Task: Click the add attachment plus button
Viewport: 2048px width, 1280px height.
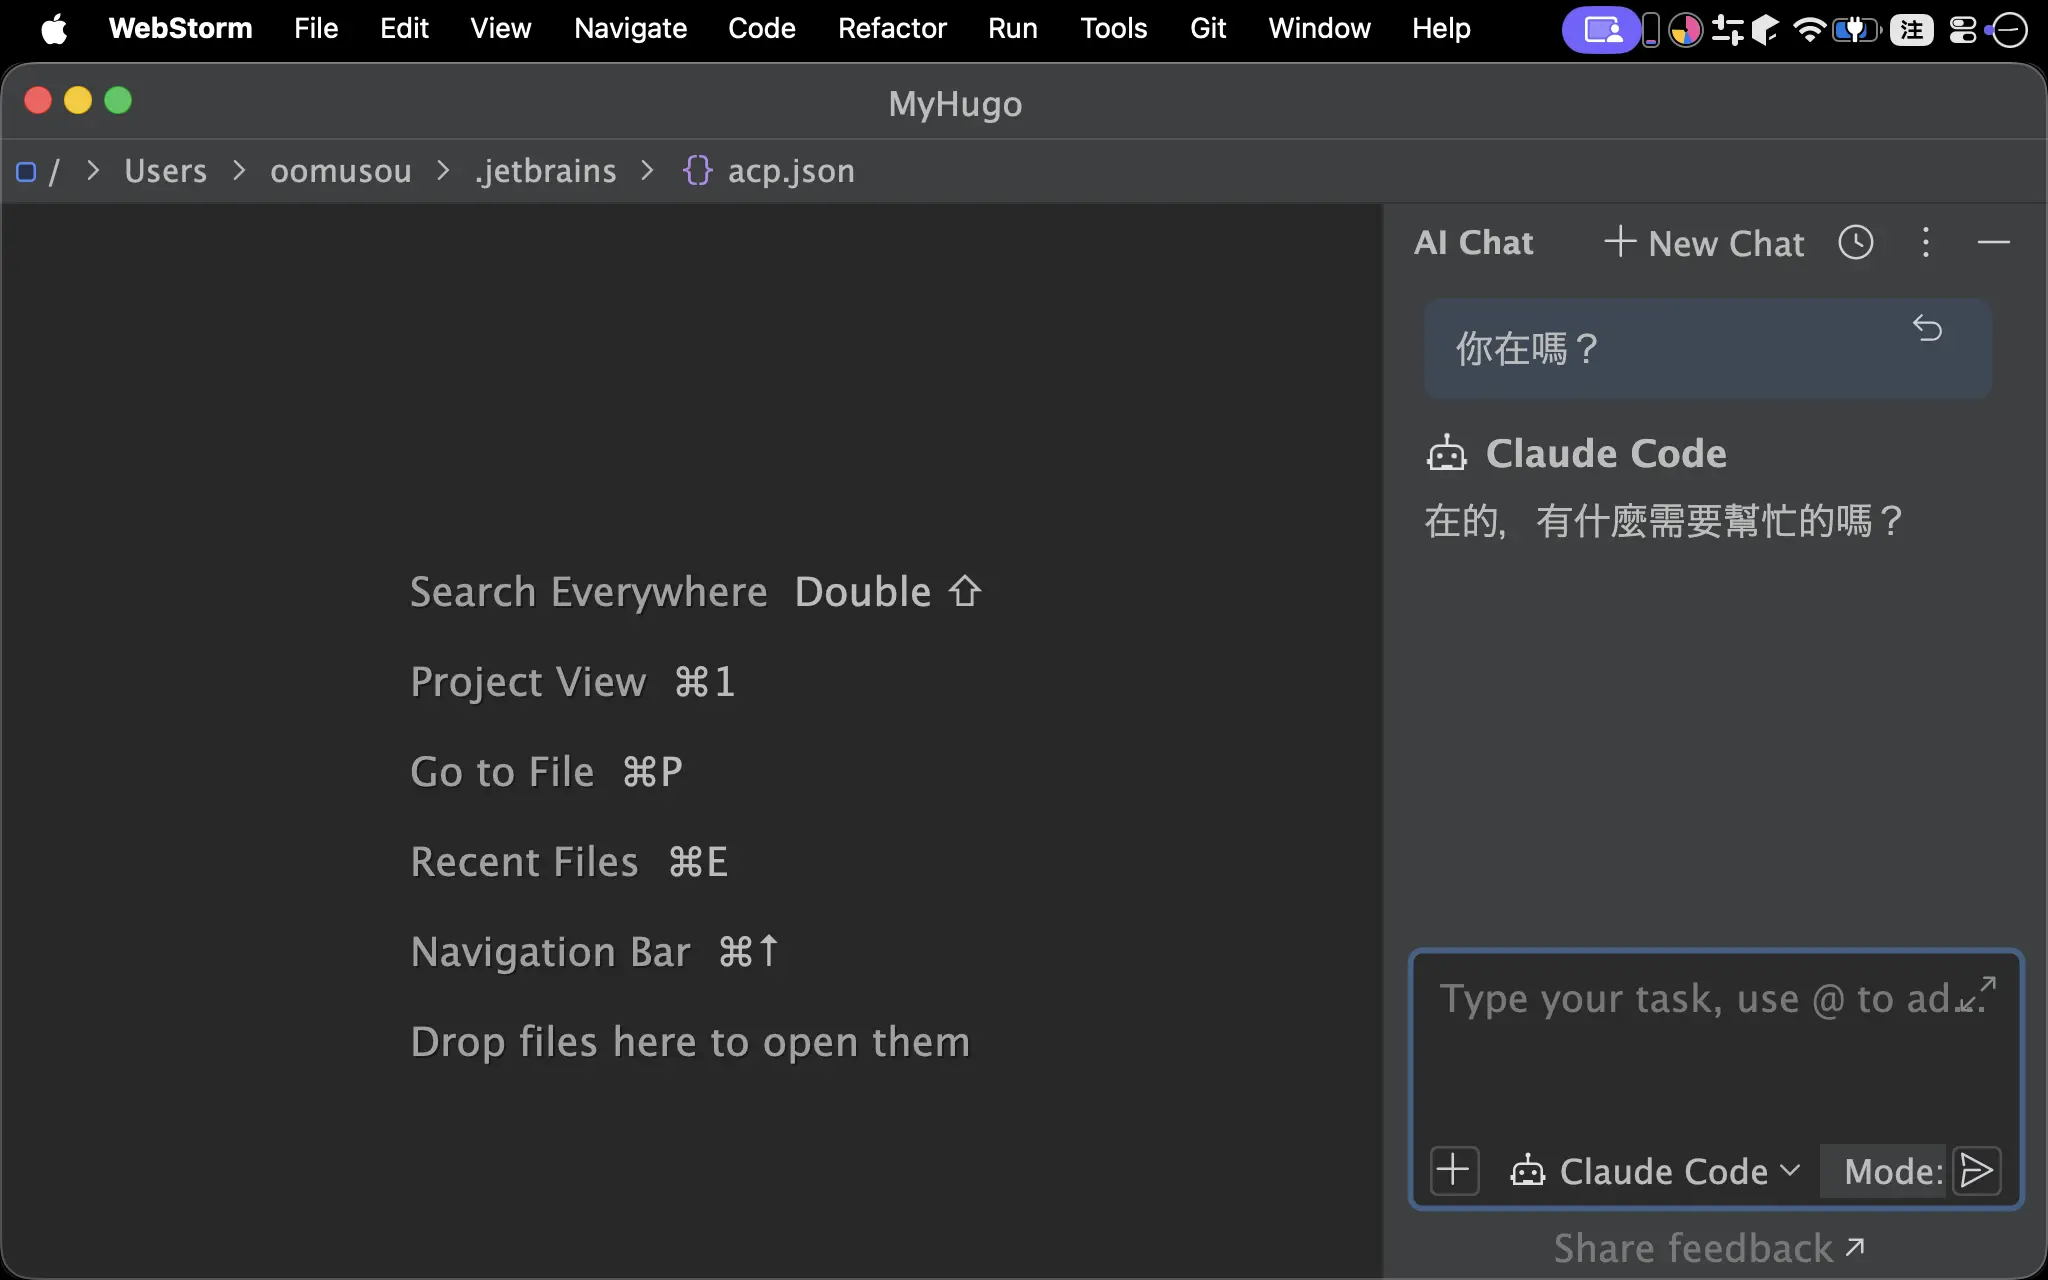Action: [x=1454, y=1170]
